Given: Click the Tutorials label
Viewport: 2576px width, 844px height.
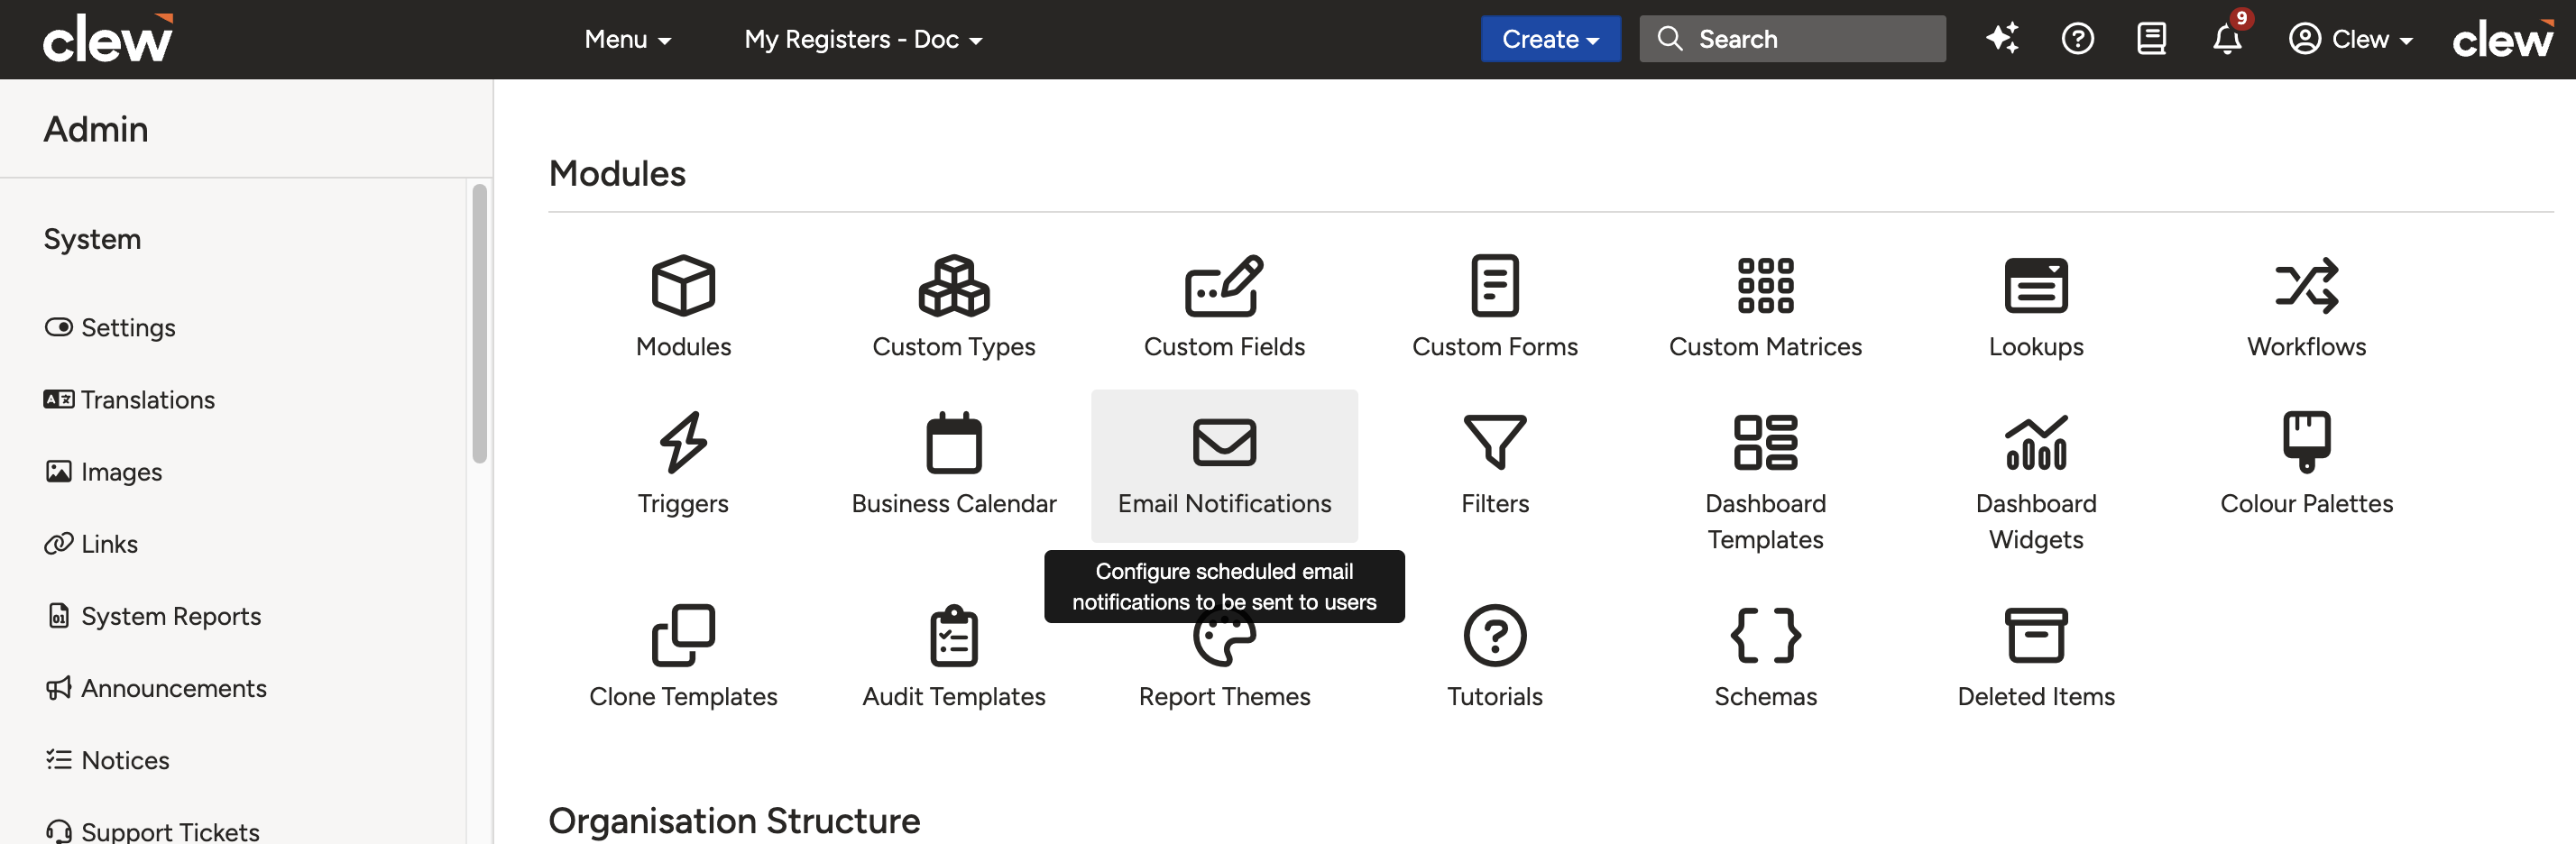Looking at the screenshot, I should (x=1495, y=696).
